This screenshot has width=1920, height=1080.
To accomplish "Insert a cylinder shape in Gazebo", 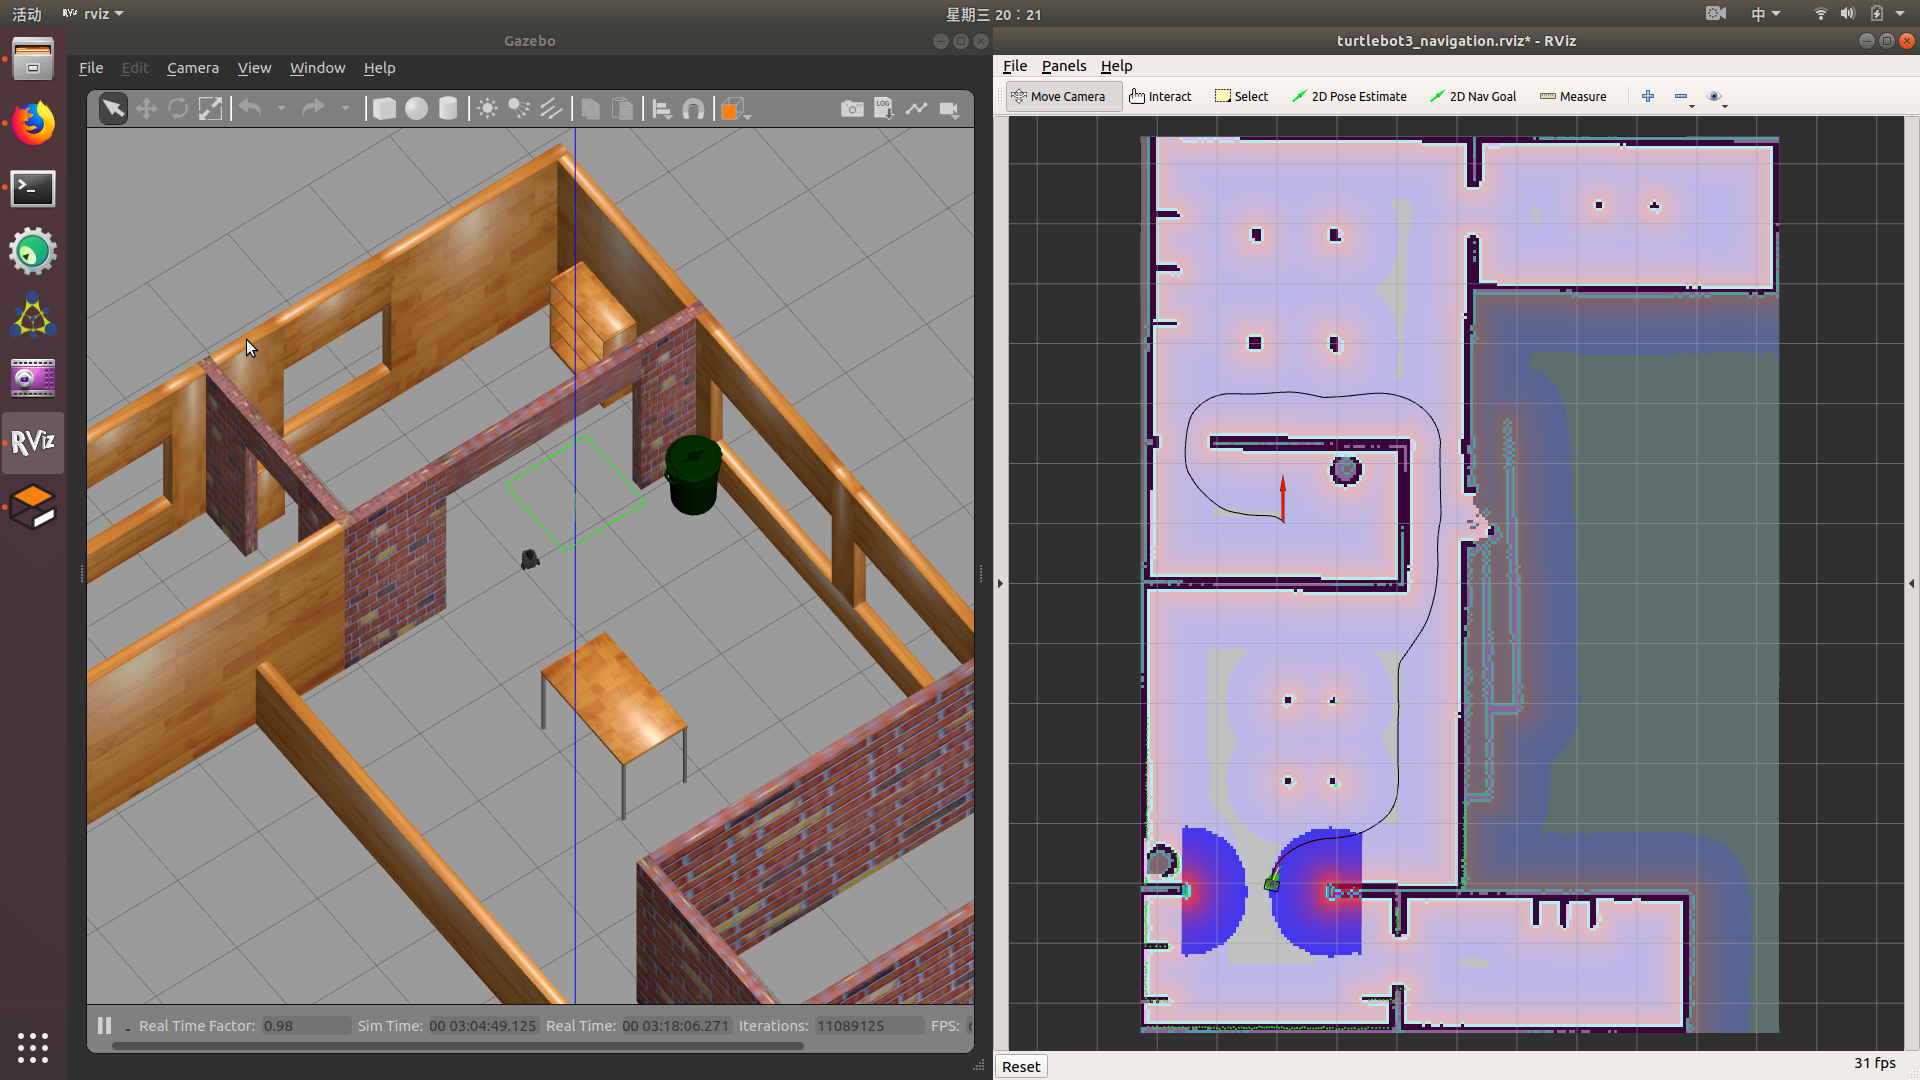I will (x=448, y=109).
